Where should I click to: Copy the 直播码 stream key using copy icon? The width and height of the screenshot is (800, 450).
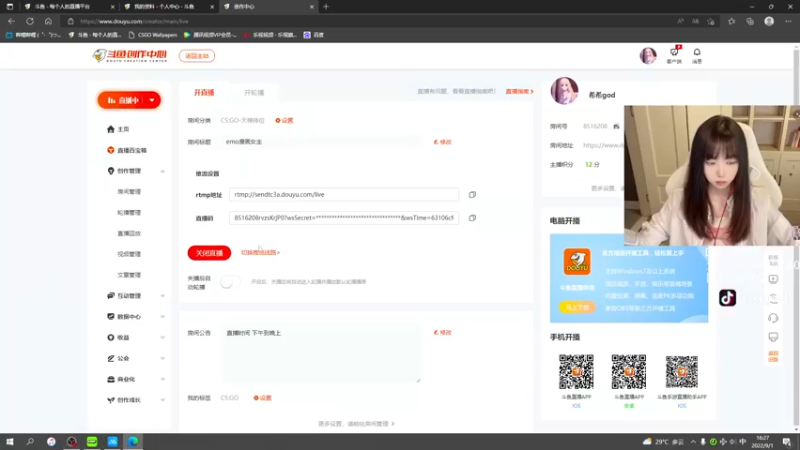pos(472,218)
